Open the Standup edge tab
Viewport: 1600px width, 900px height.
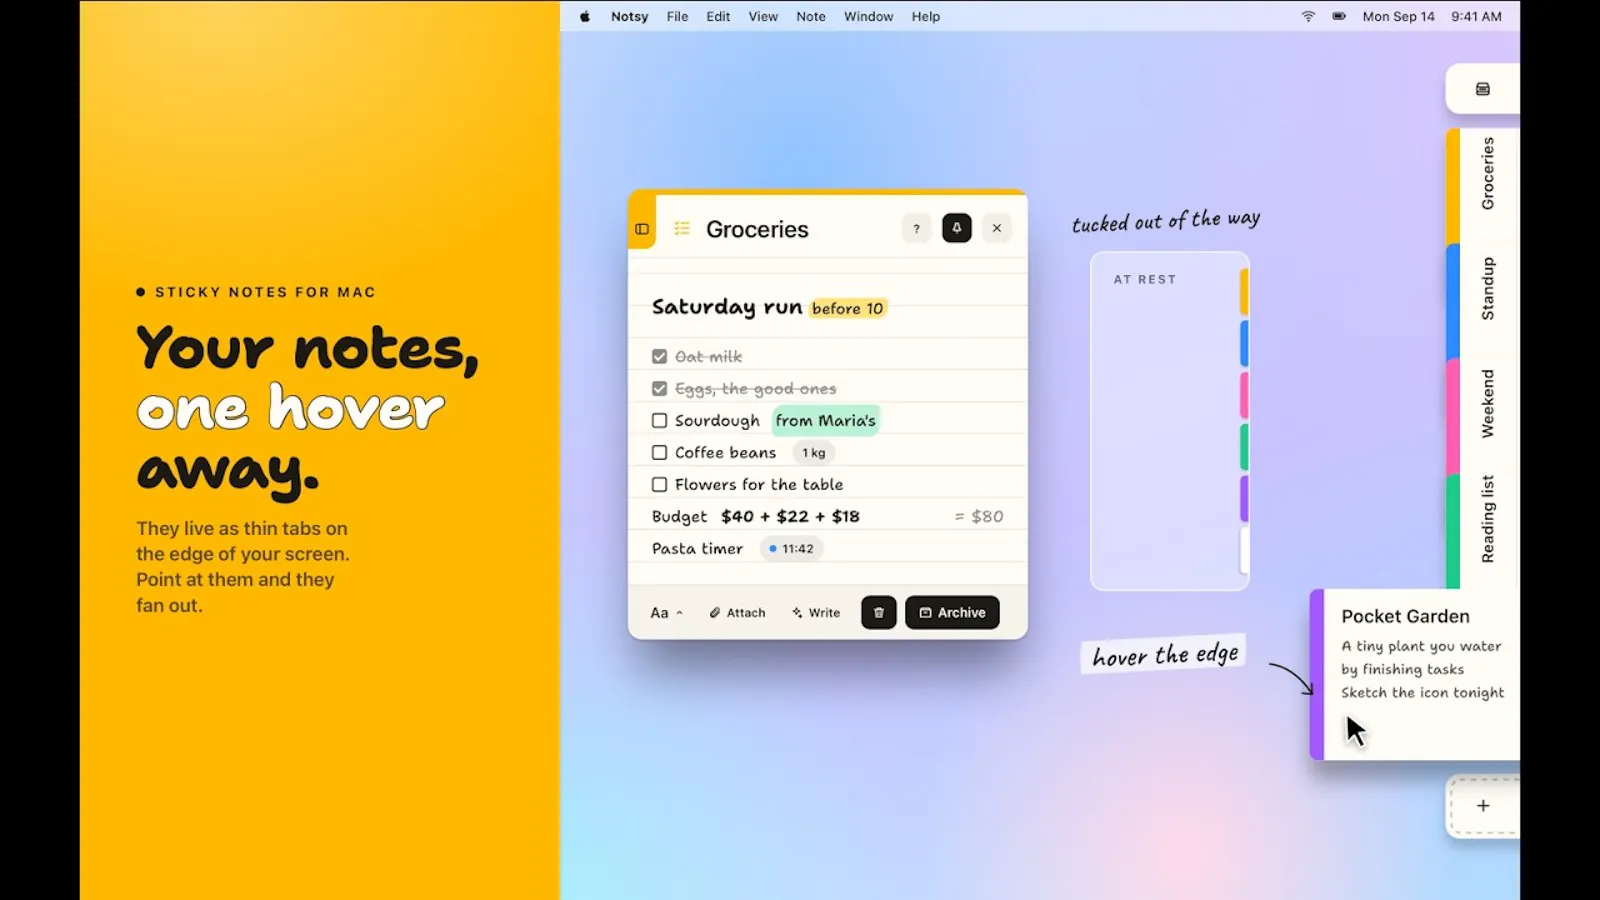pos(1483,301)
